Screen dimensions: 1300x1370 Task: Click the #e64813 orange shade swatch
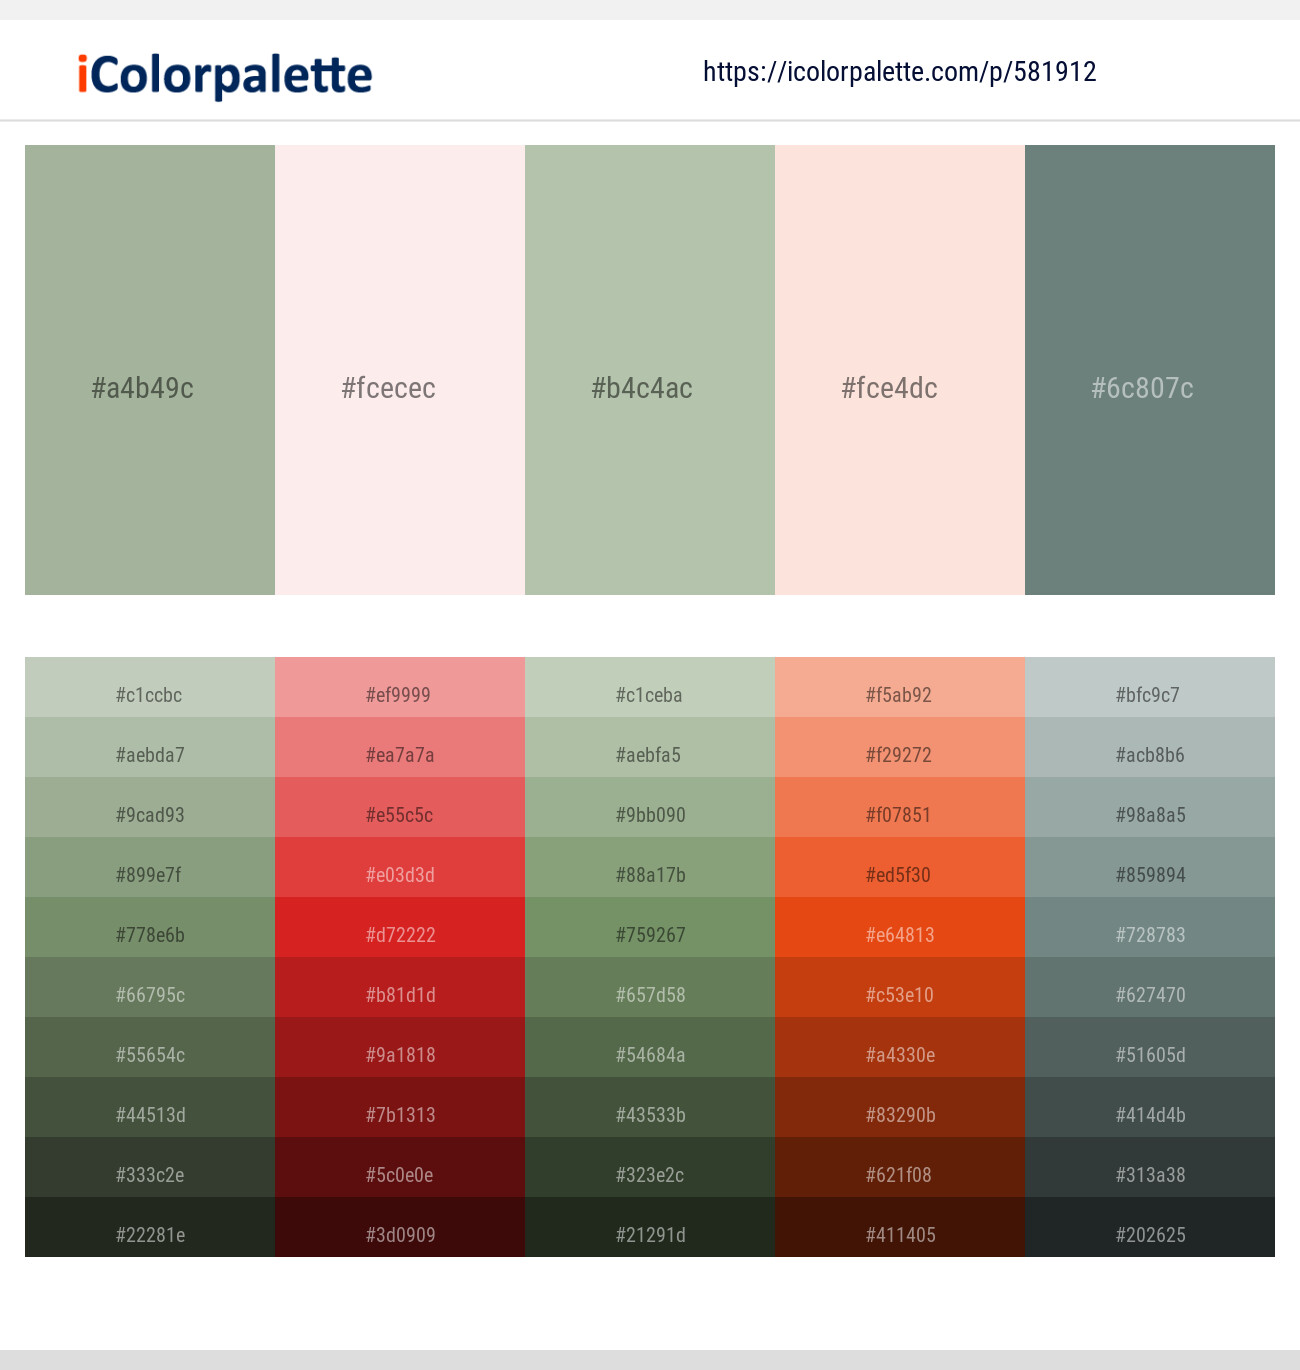coord(899,934)
